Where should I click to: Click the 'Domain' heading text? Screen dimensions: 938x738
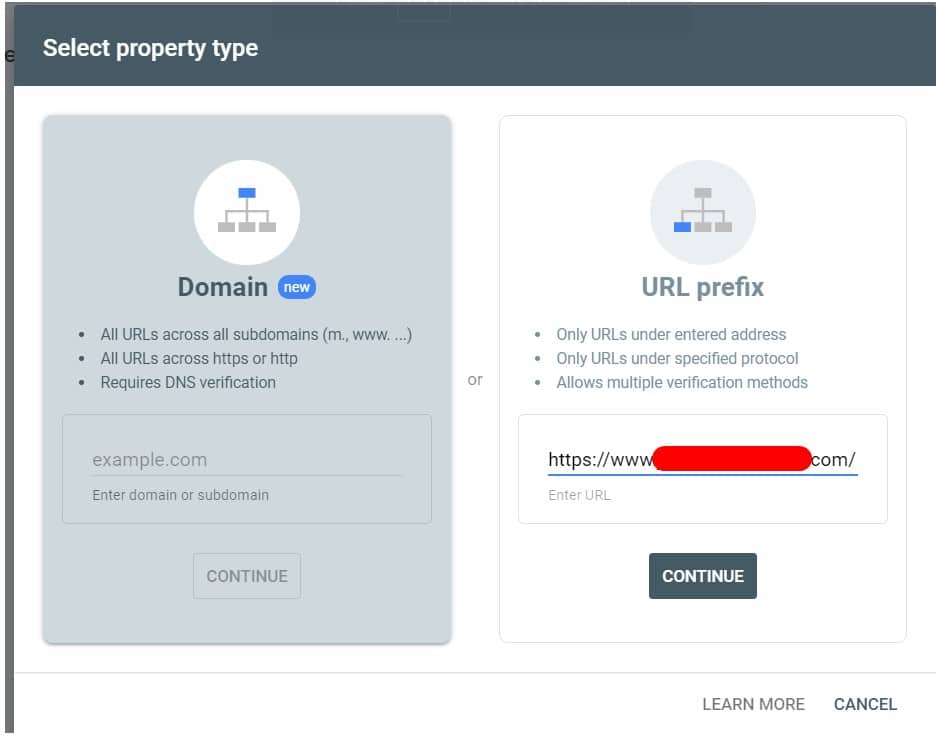pos(223,286)
